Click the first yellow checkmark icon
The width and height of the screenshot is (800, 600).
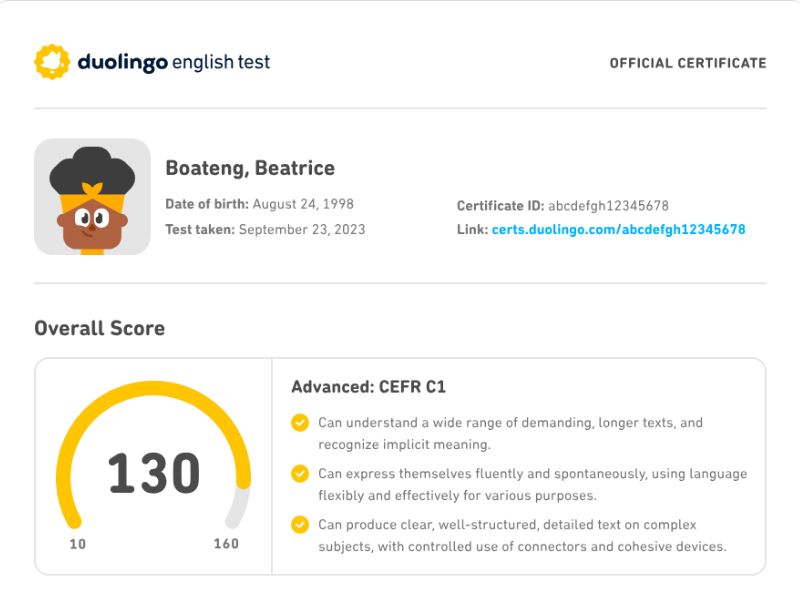tap(300, 423)
